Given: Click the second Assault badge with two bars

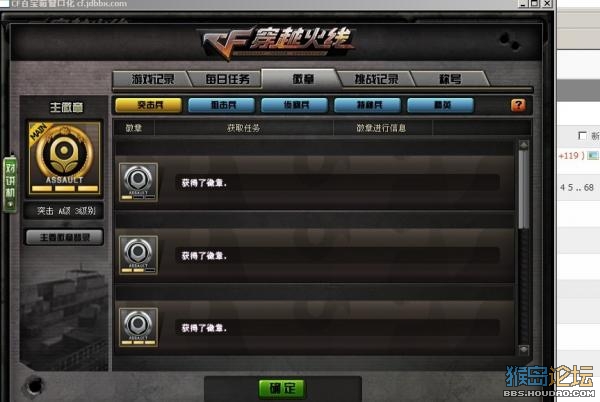Looking at the screenshot, I should coord(138,255).
